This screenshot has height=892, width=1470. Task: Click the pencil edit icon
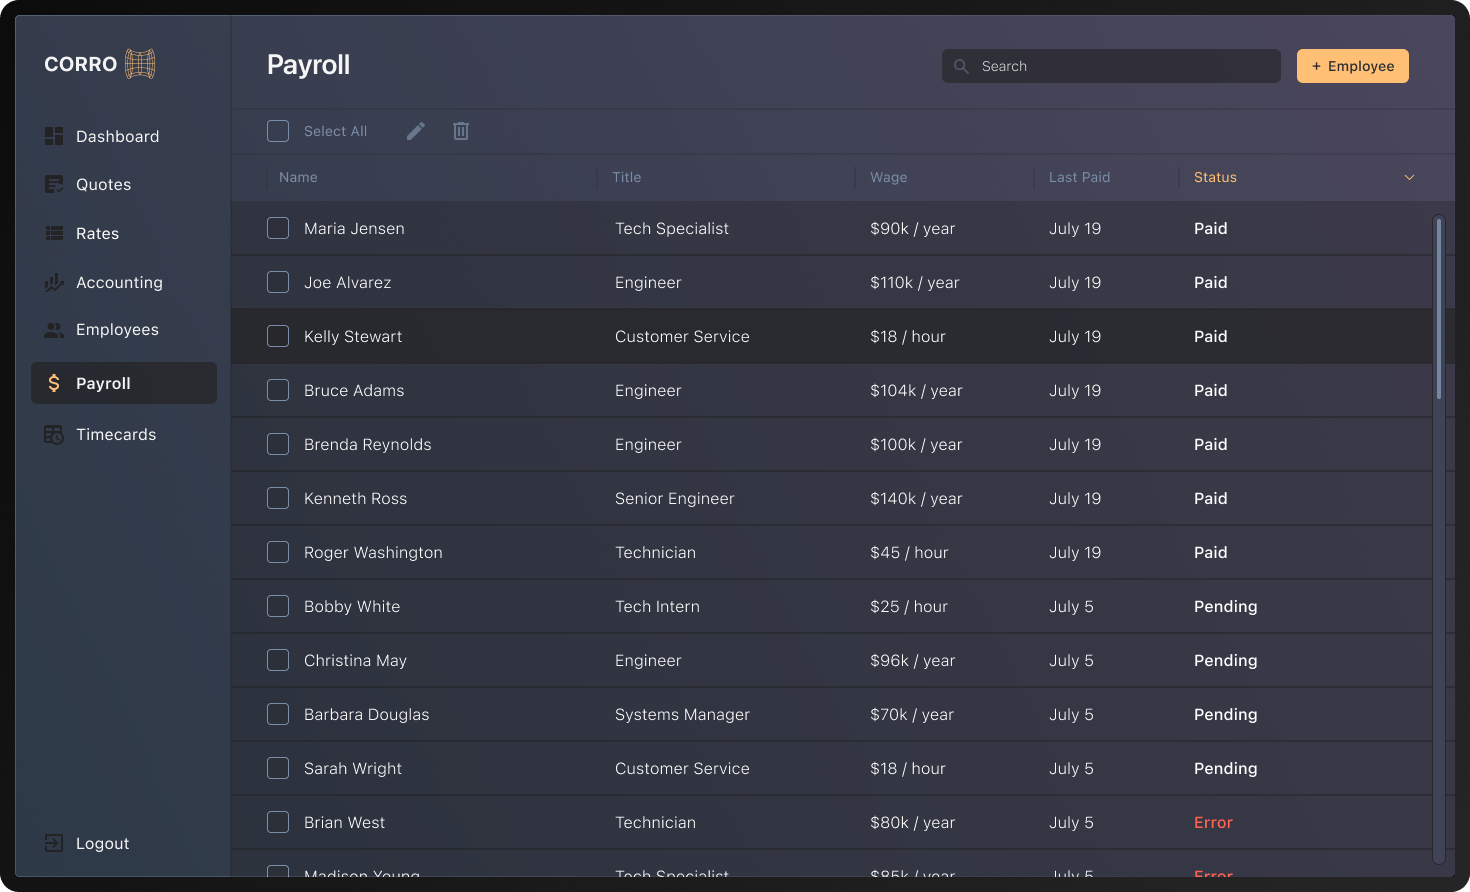coord(416,131)
